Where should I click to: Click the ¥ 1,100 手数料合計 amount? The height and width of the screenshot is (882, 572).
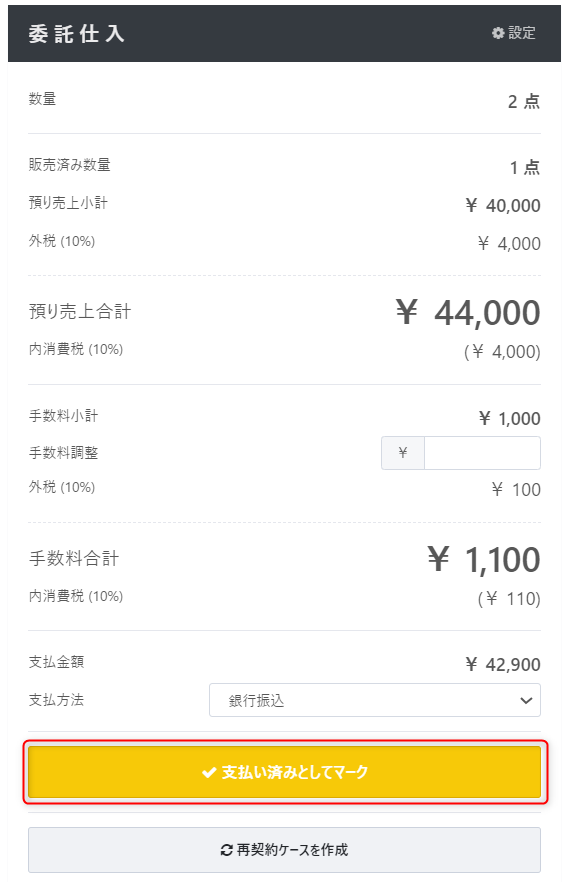pyautogui.click(x=484, y=560)
